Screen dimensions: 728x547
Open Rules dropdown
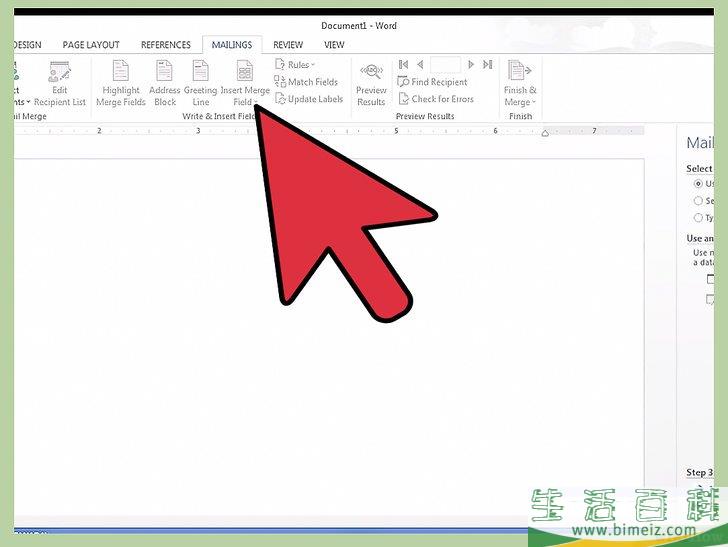coord(295,65)
